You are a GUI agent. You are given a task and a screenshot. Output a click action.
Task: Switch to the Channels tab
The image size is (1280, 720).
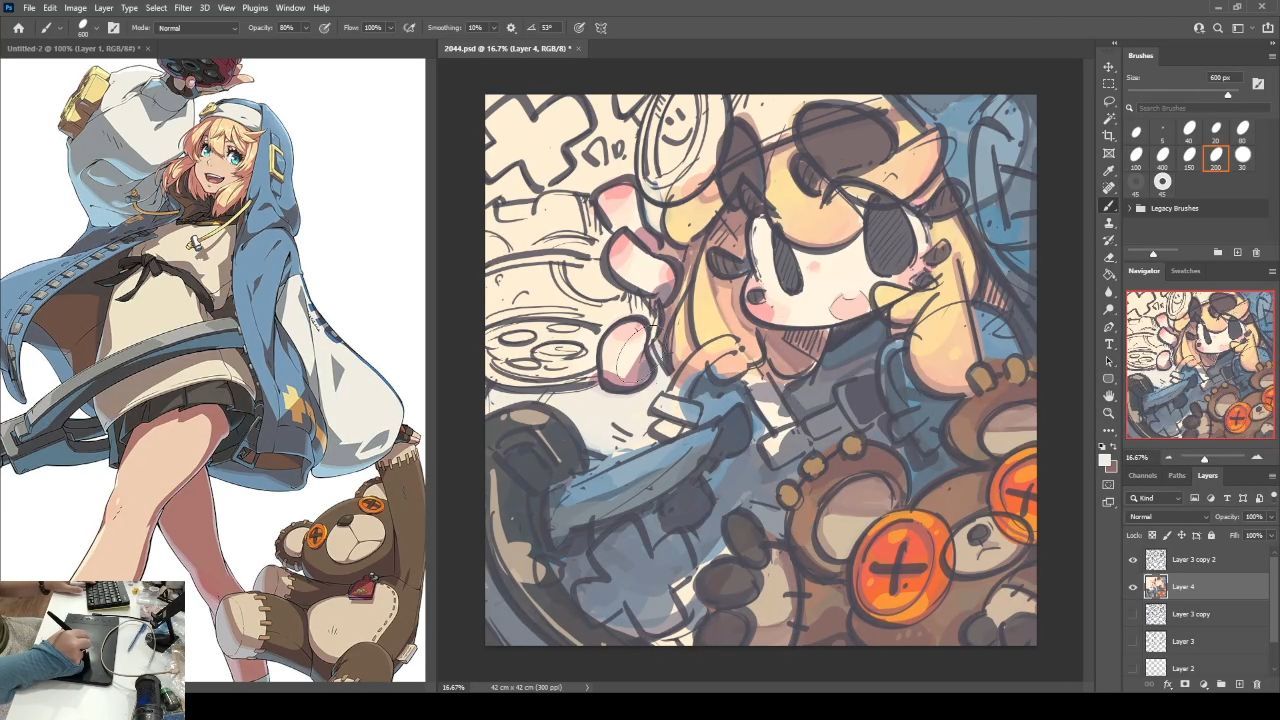pyautogui.click(x=1142, y=476)
